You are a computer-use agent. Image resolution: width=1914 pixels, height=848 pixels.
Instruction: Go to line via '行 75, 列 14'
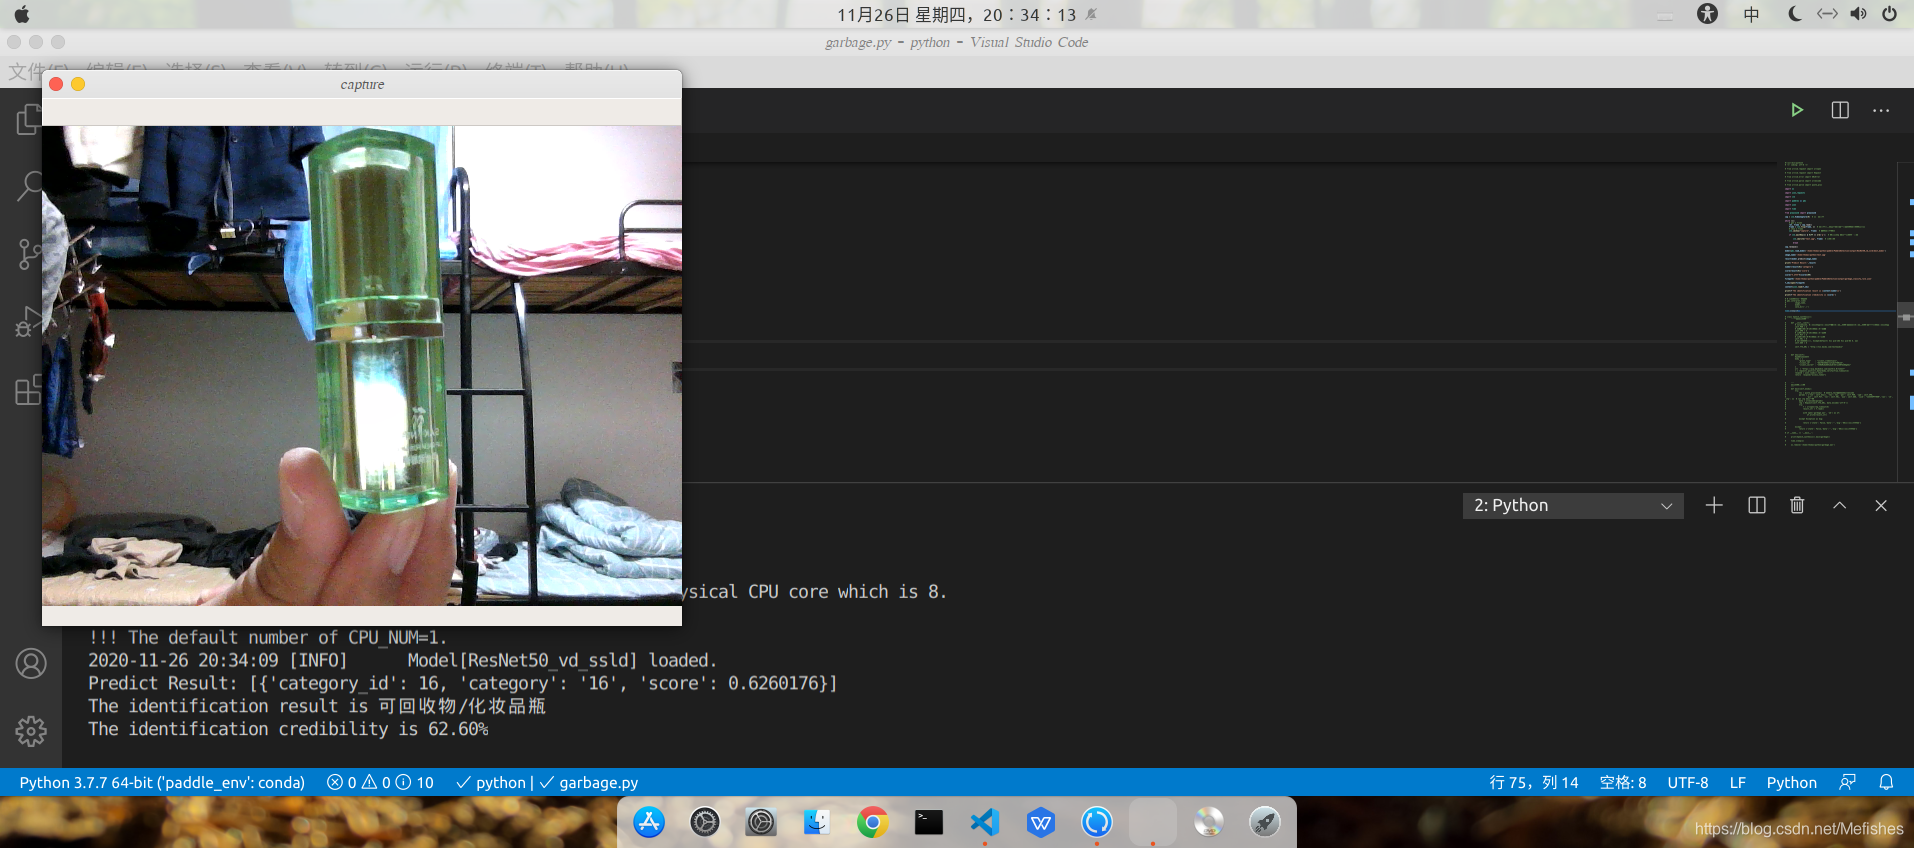click(x=1534, y=783)
